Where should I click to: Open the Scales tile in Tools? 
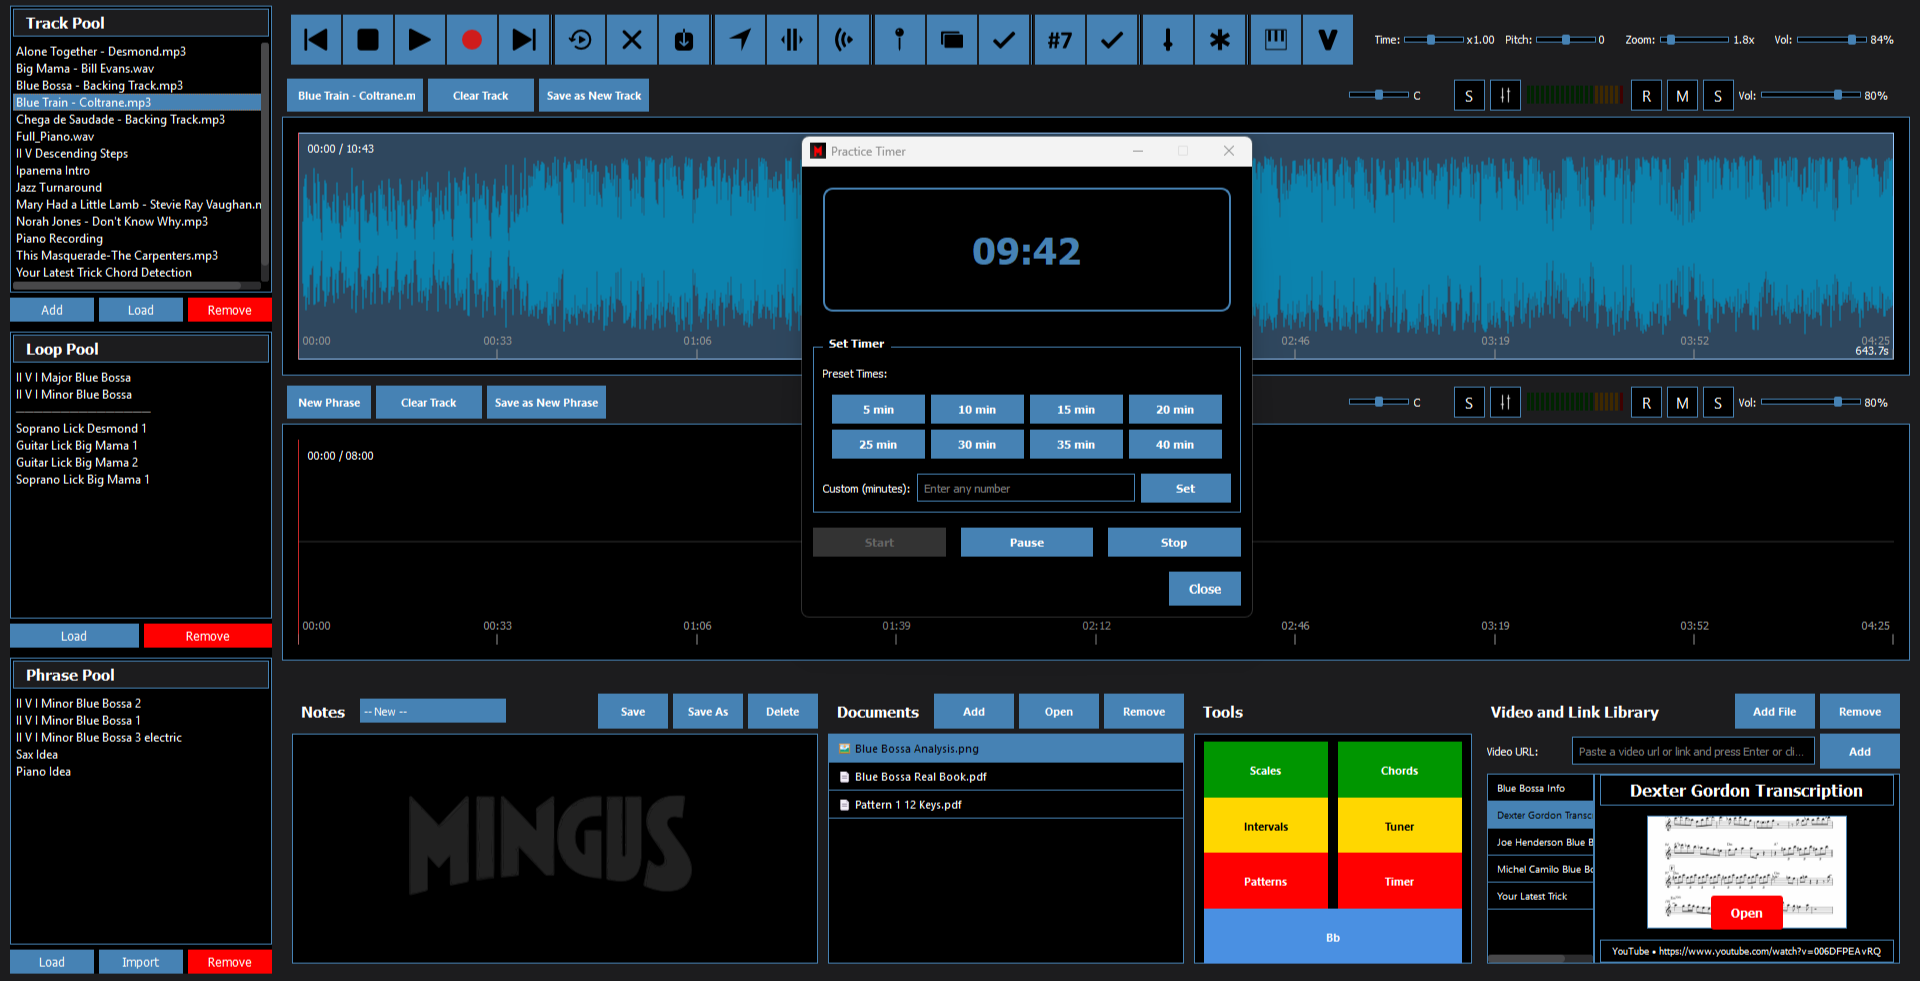point(1265,770)
